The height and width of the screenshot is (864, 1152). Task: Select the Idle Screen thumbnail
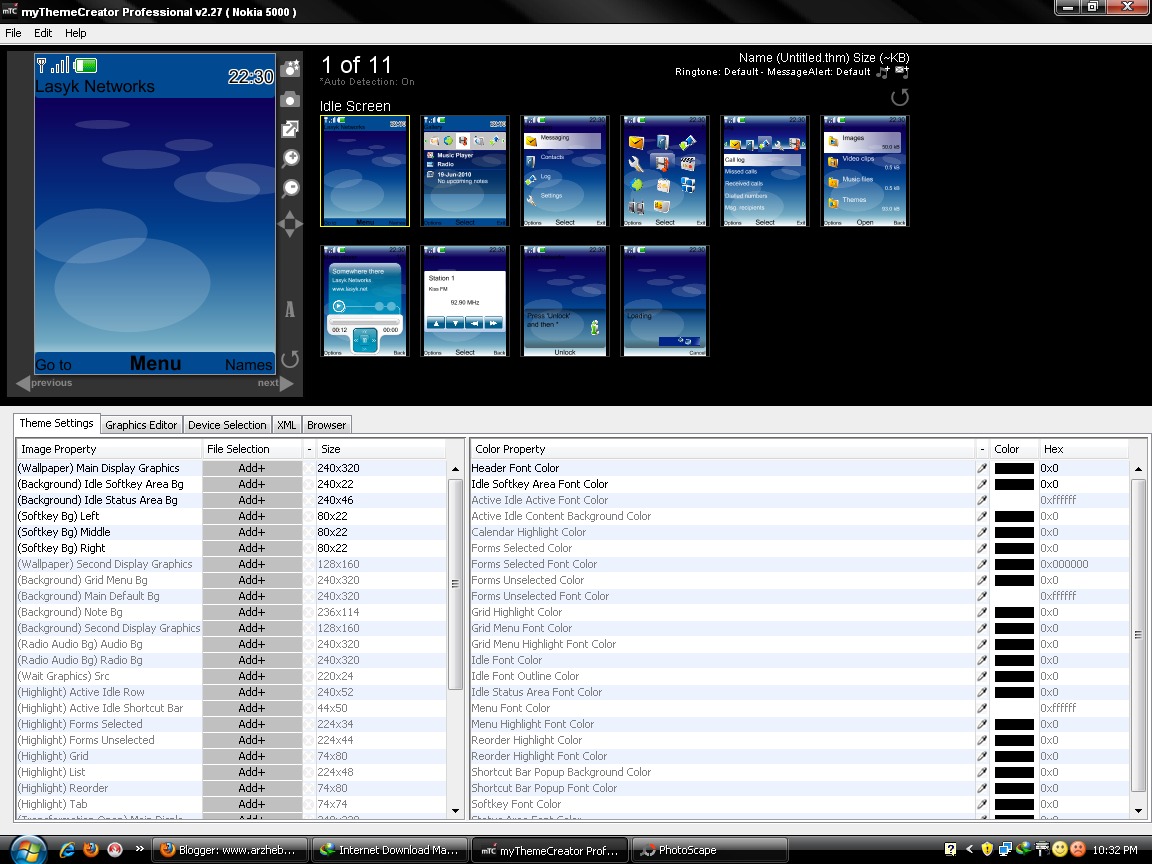coord(365,170)
